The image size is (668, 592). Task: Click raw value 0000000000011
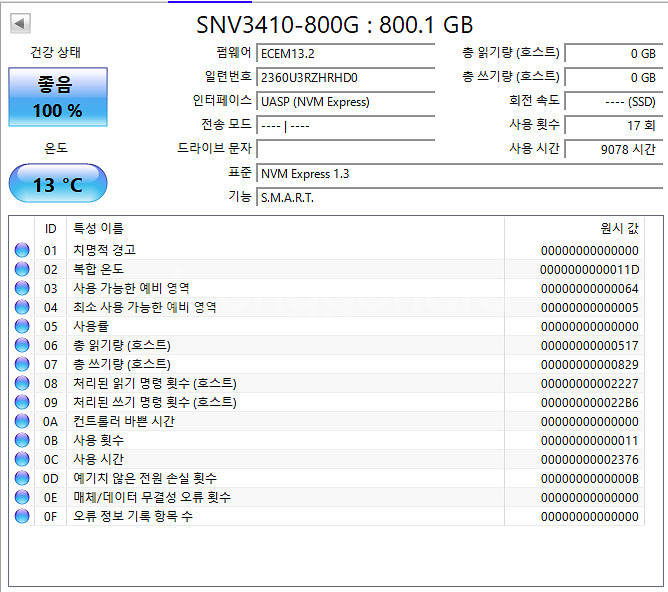590,440
